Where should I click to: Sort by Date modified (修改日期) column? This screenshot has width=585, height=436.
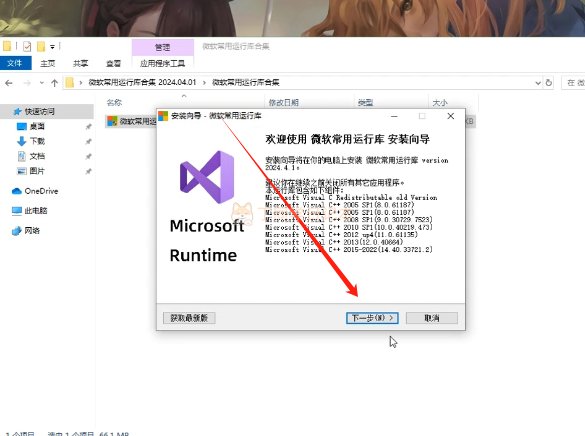[284, 103]
